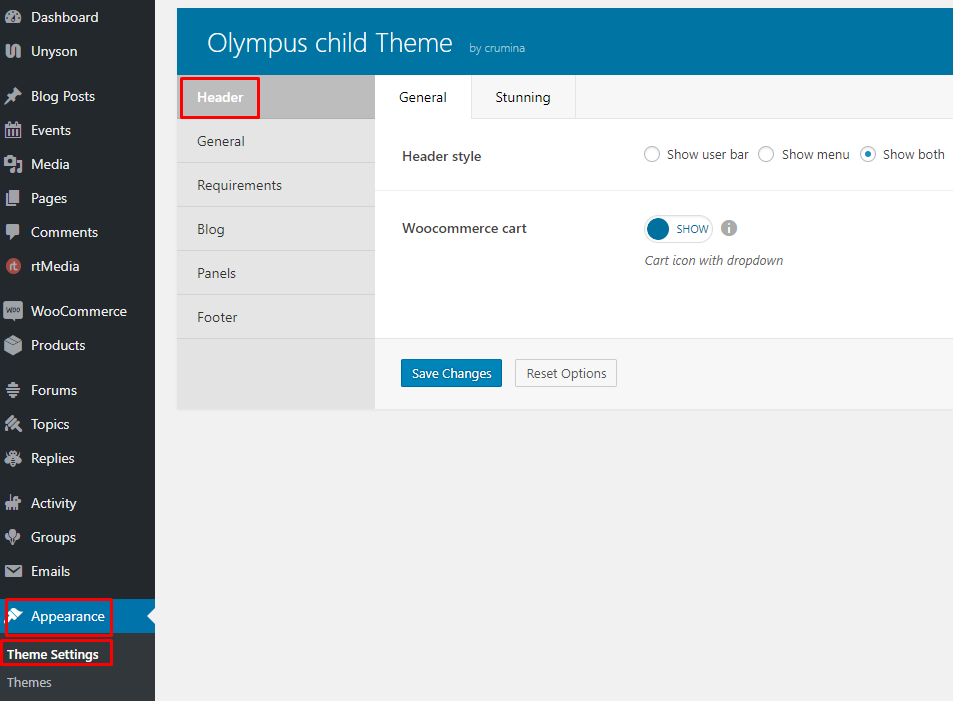
Task: Open the Topics menu label
Action: click(x=50, y=424)
